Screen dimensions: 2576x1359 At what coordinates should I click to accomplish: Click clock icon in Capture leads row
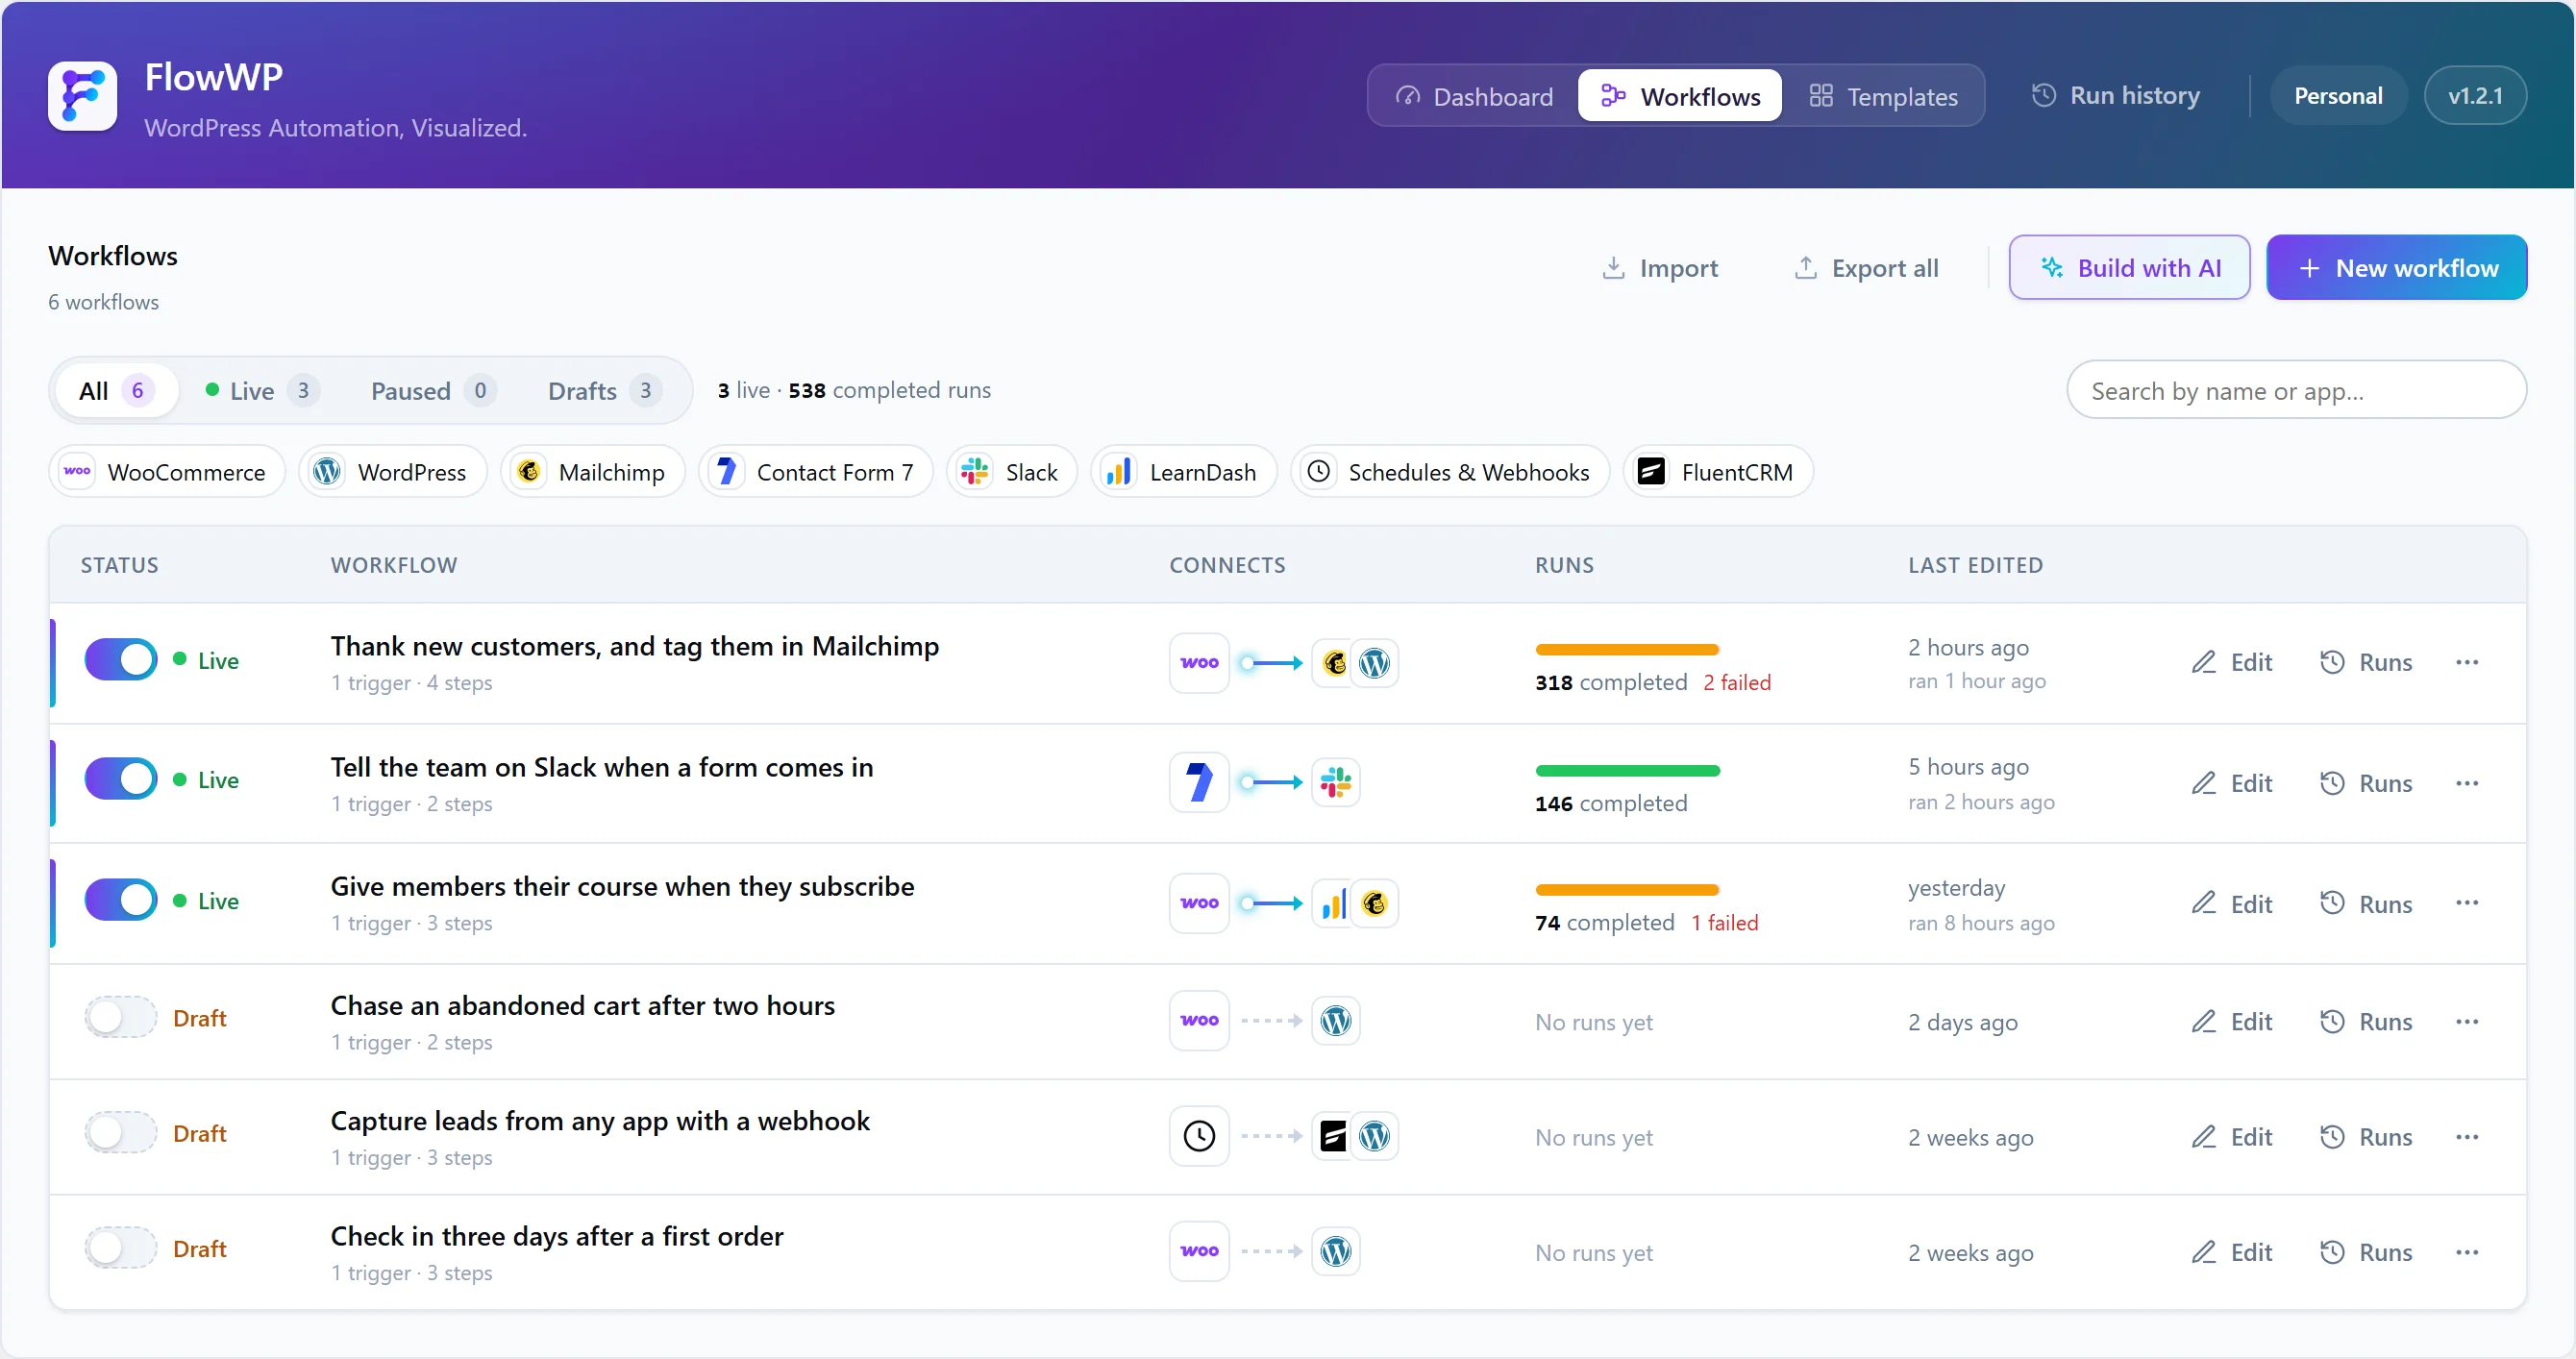(1199, 1136)
